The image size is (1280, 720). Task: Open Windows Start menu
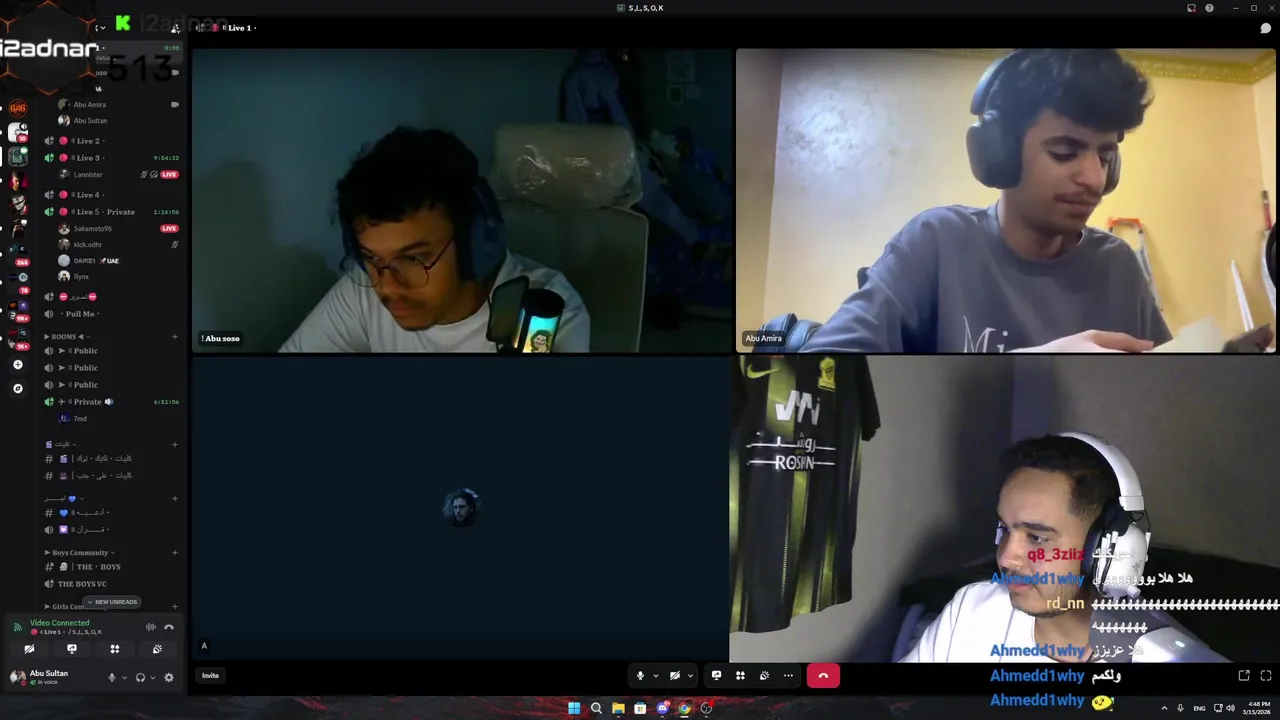[x=574, y=708]
